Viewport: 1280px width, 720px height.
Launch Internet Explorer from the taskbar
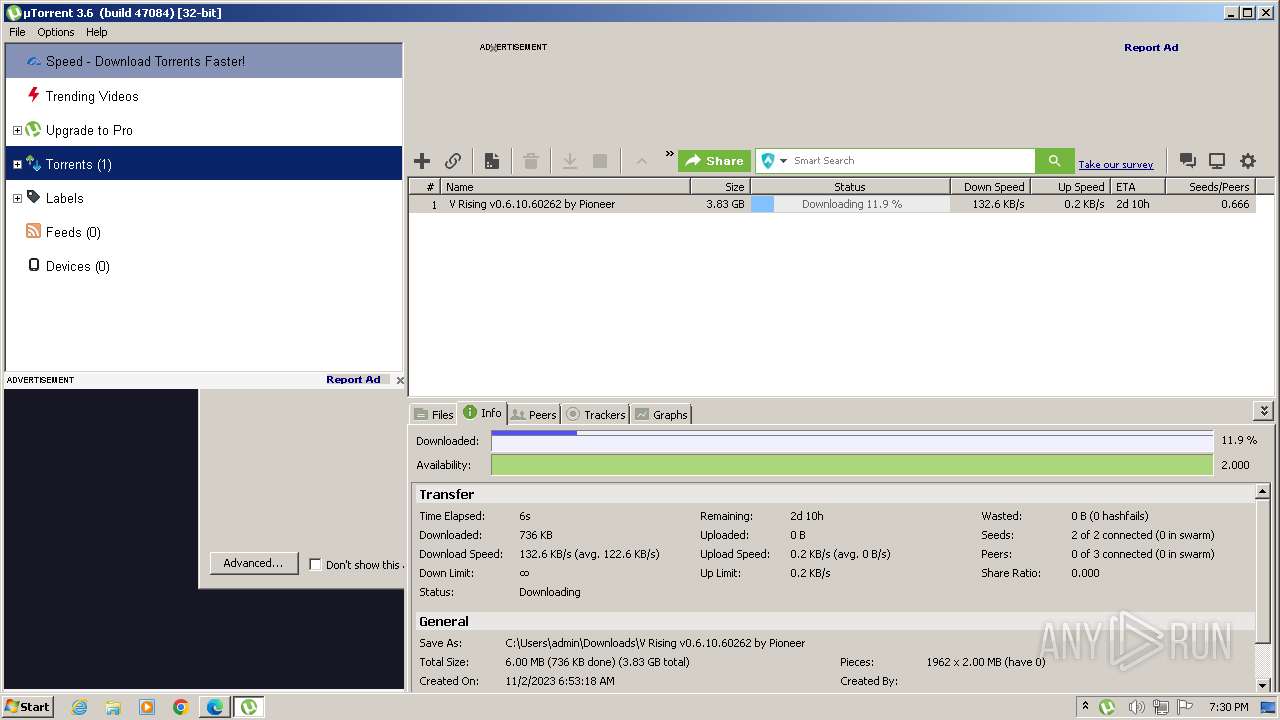click(79, 707)
